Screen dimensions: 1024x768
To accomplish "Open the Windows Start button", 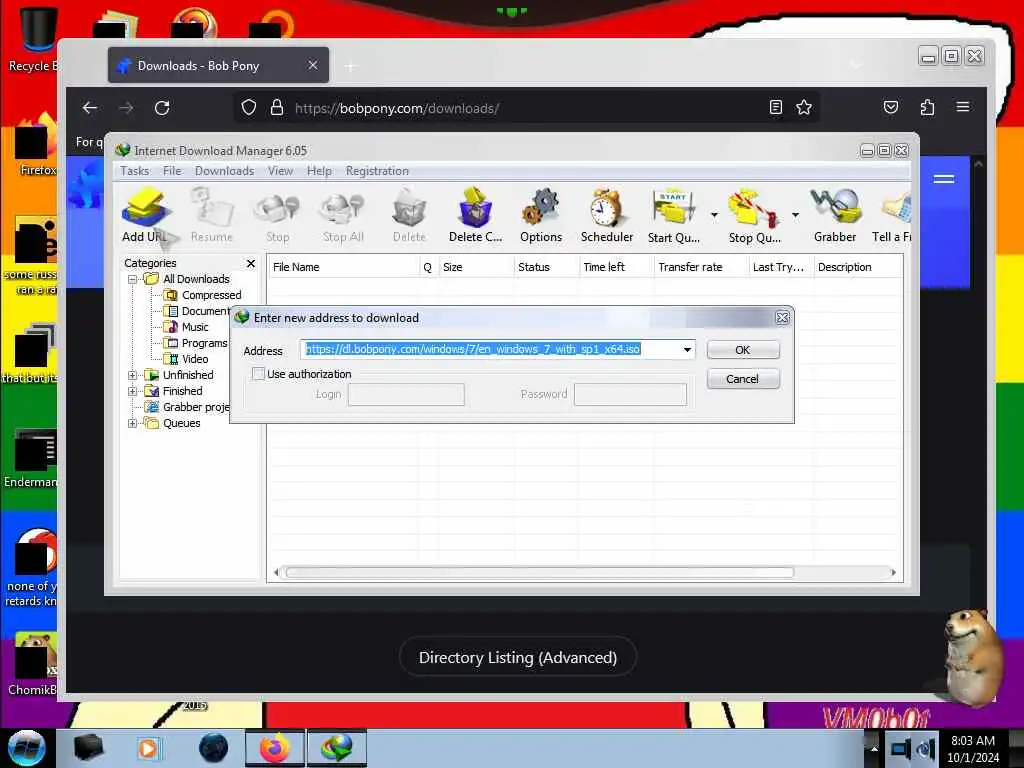I will pyautogui.click(x=26, y=748).
